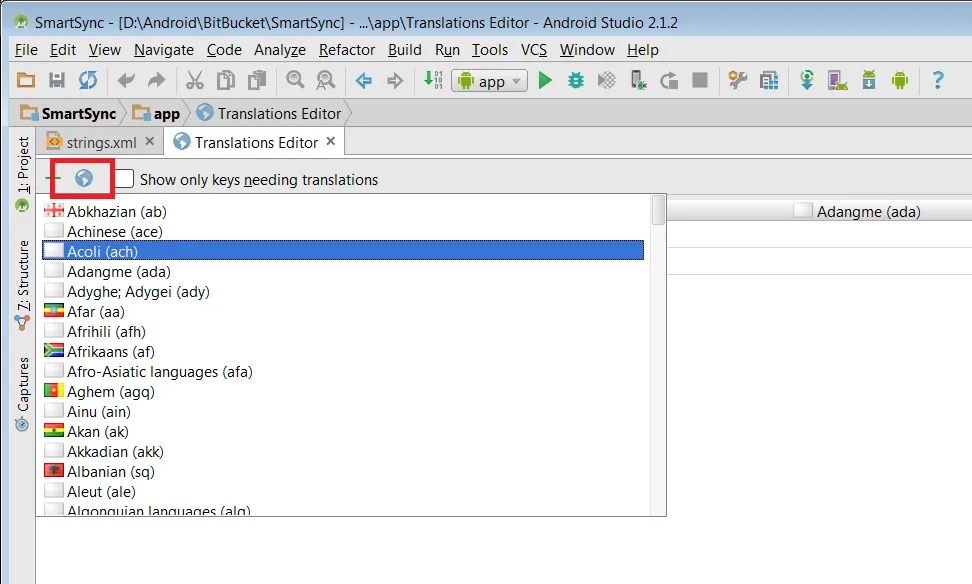Click the Debug app bug icon
The image size is (972, 584).
click(x=576, y=81)
